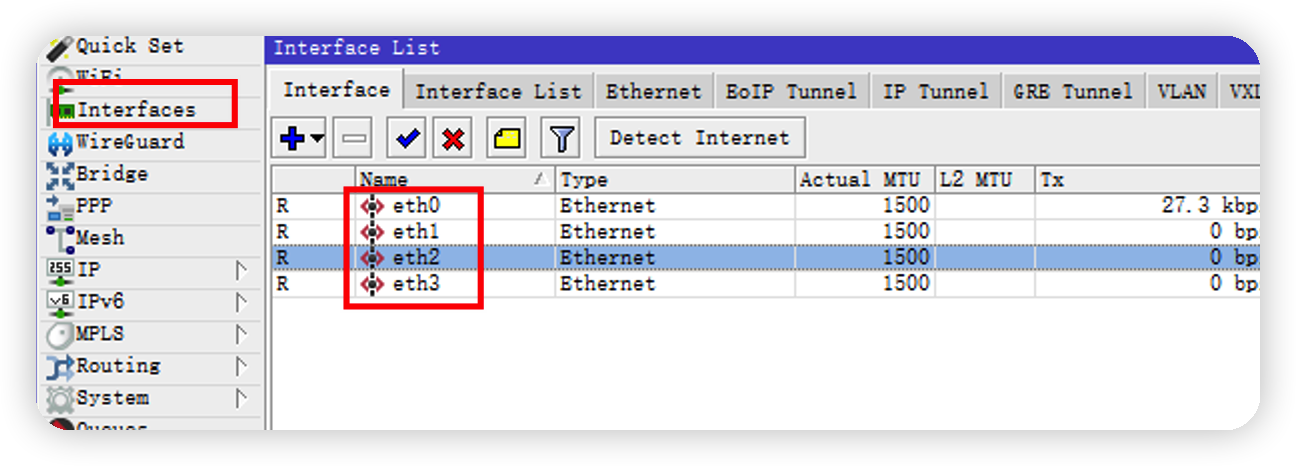Click the red X disable icon
Image resolution: width=1296 pixels, height=466 pixels.
(453, 139)
